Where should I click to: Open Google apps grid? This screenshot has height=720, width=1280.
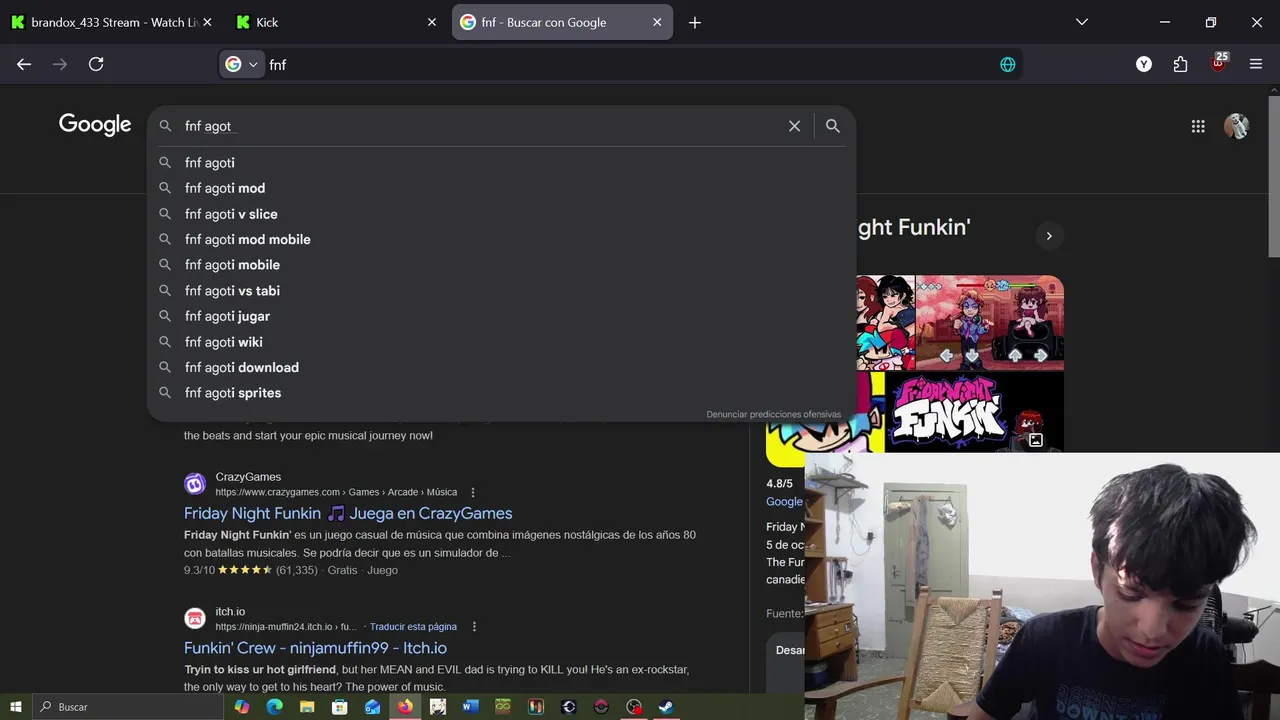pyautogui.click(x=1198, y=126)
